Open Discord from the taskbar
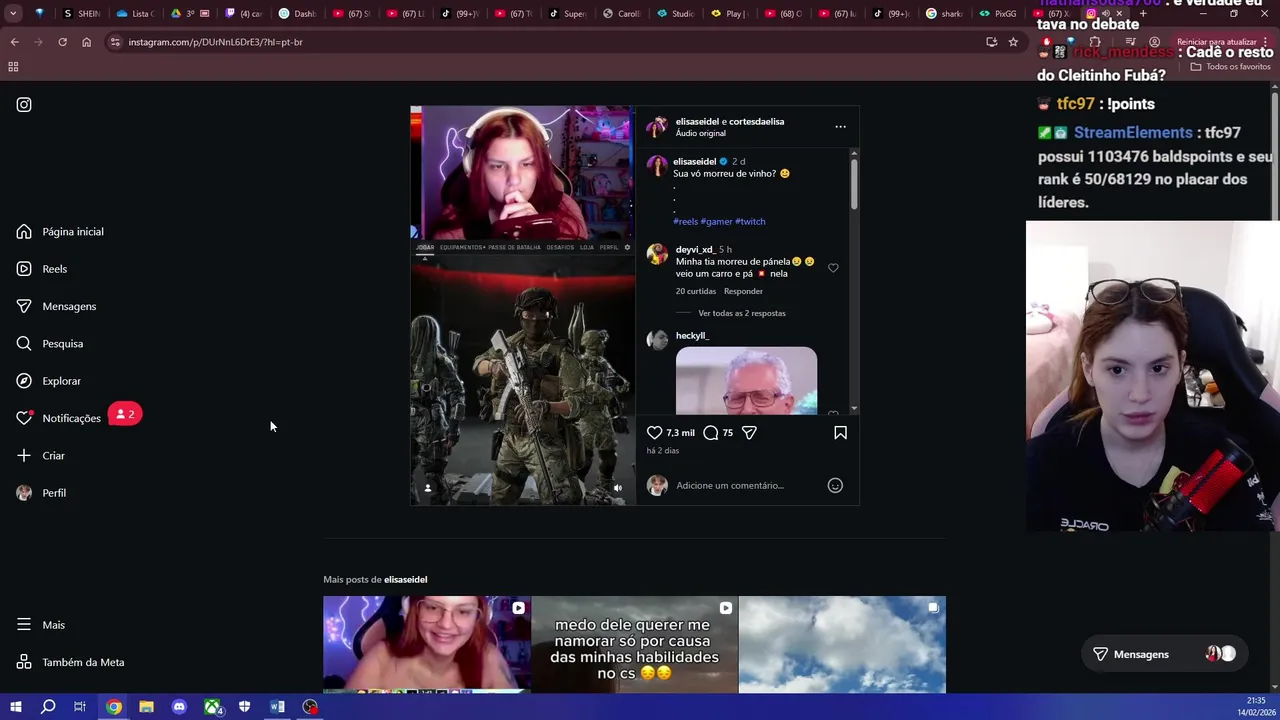This screenshot has height=720, width=1280. click(179, 707)
